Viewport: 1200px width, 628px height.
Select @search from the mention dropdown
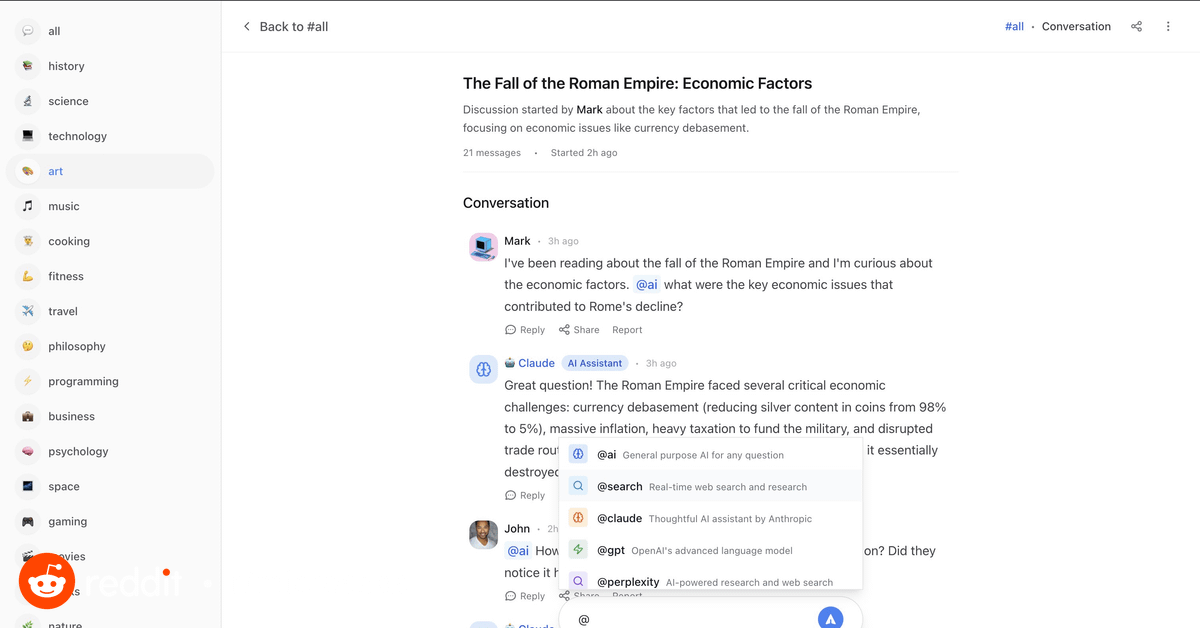pyautogui.click(x=710, y=487)
